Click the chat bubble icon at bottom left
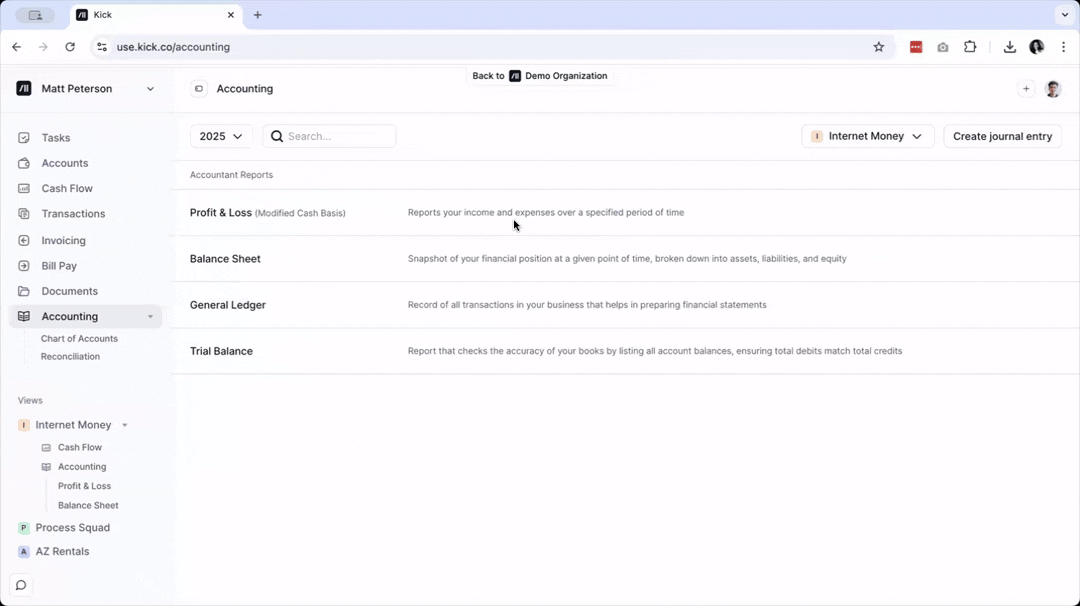This screenshot has height=606, width=1080. click(20, 585)
